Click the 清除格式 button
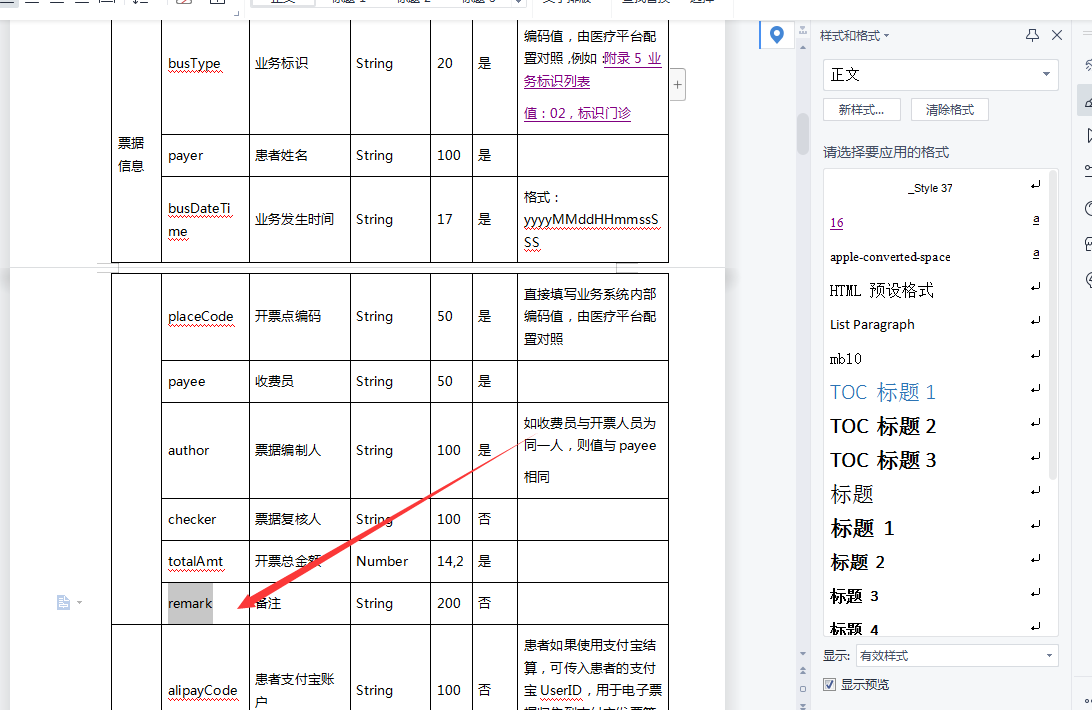The height and width of the screenshot is (710, 1092). tap(949, 109)
